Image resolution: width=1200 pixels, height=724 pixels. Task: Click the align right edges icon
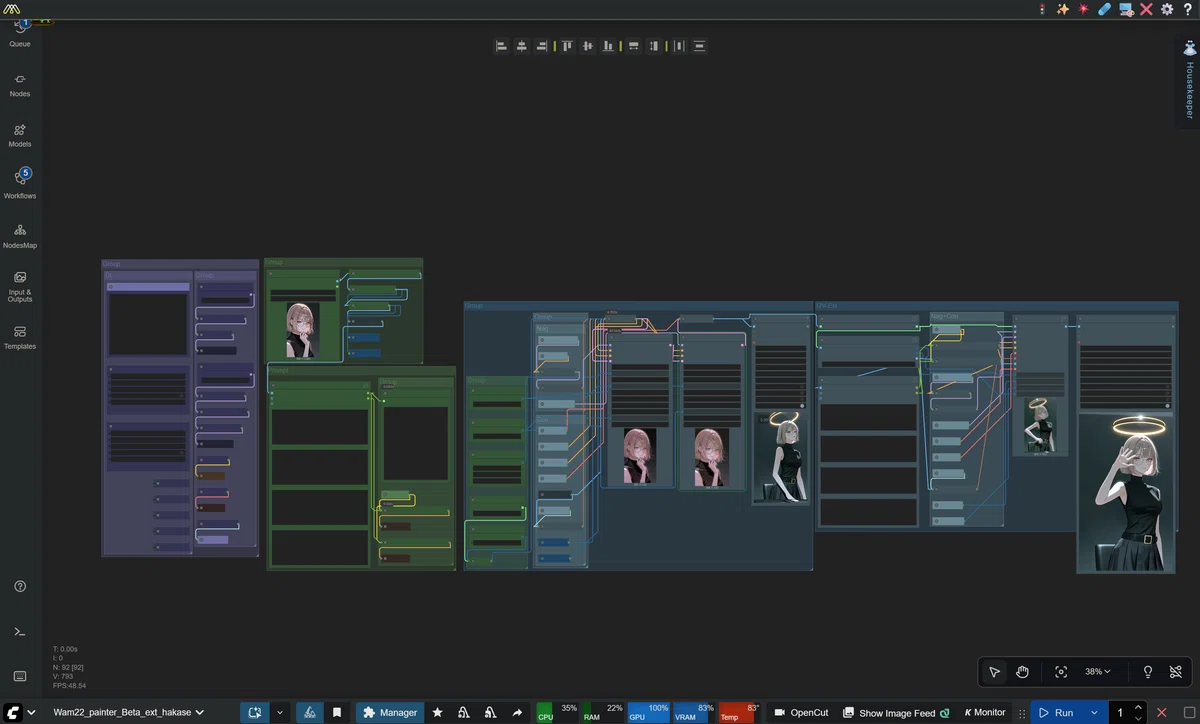click(541, 46)
